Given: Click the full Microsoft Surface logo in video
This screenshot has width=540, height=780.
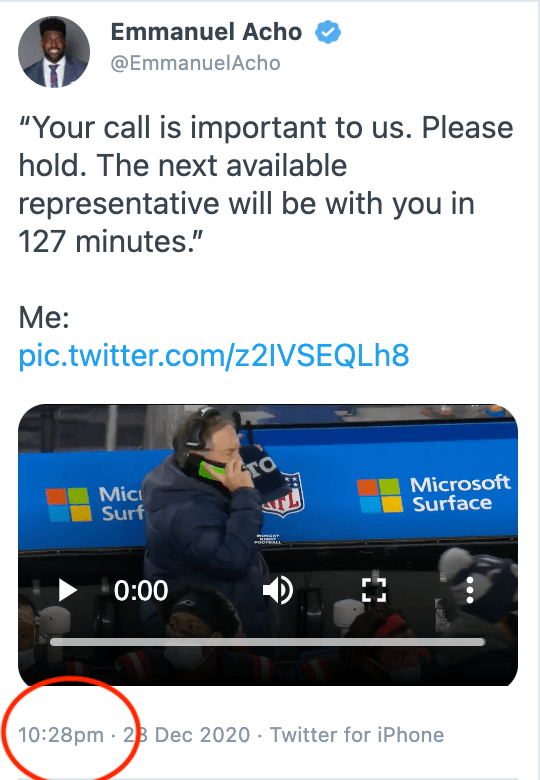Looking at the screenshot, I should click(x=434, y=494).
